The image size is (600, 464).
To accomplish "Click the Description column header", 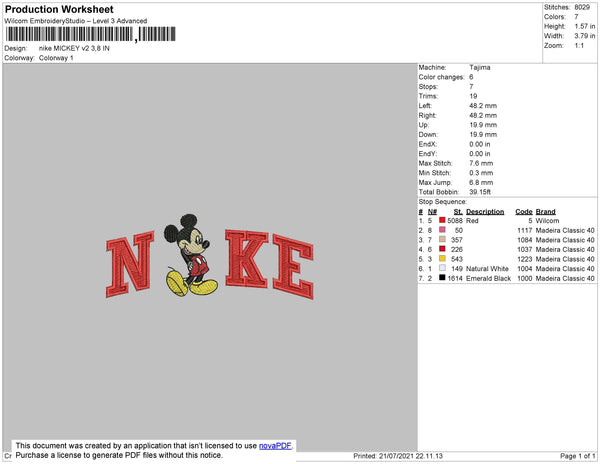I will [x=485, y=212].
